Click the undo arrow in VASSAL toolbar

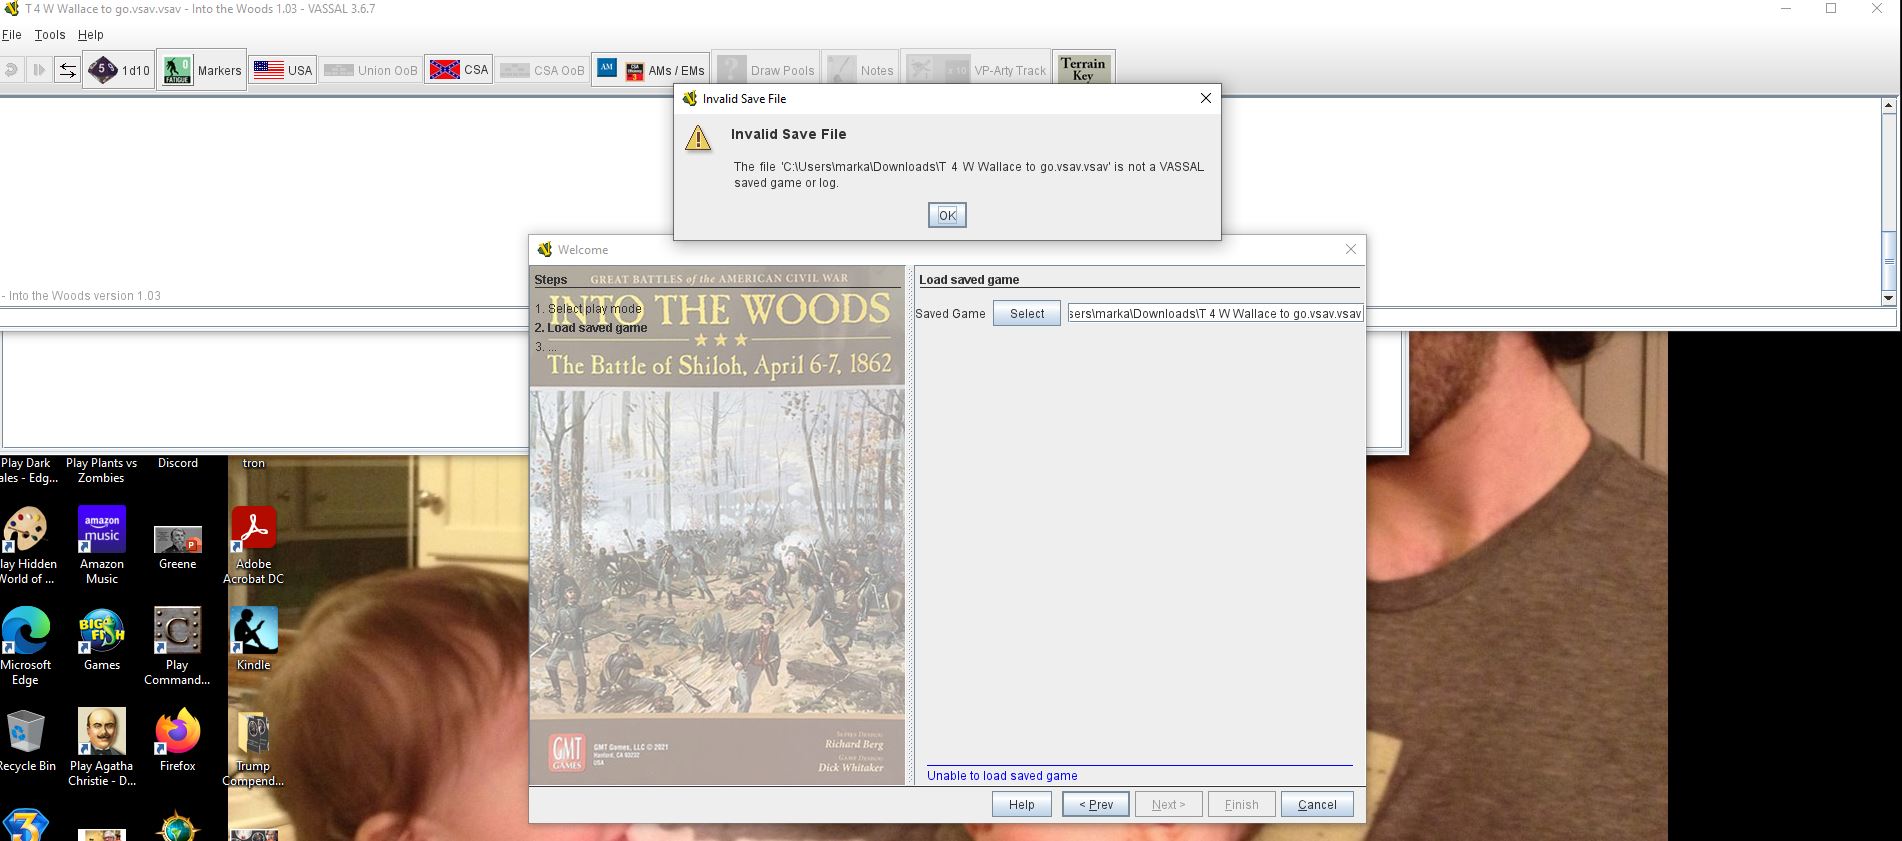[x=12, y=70]
